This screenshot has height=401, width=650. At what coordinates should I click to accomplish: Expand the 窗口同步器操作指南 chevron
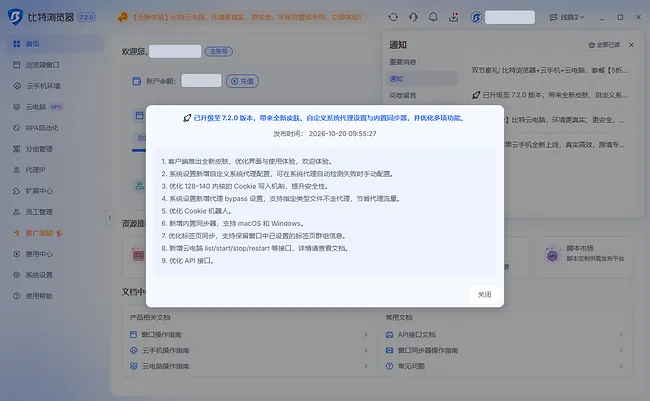point(621,350)
